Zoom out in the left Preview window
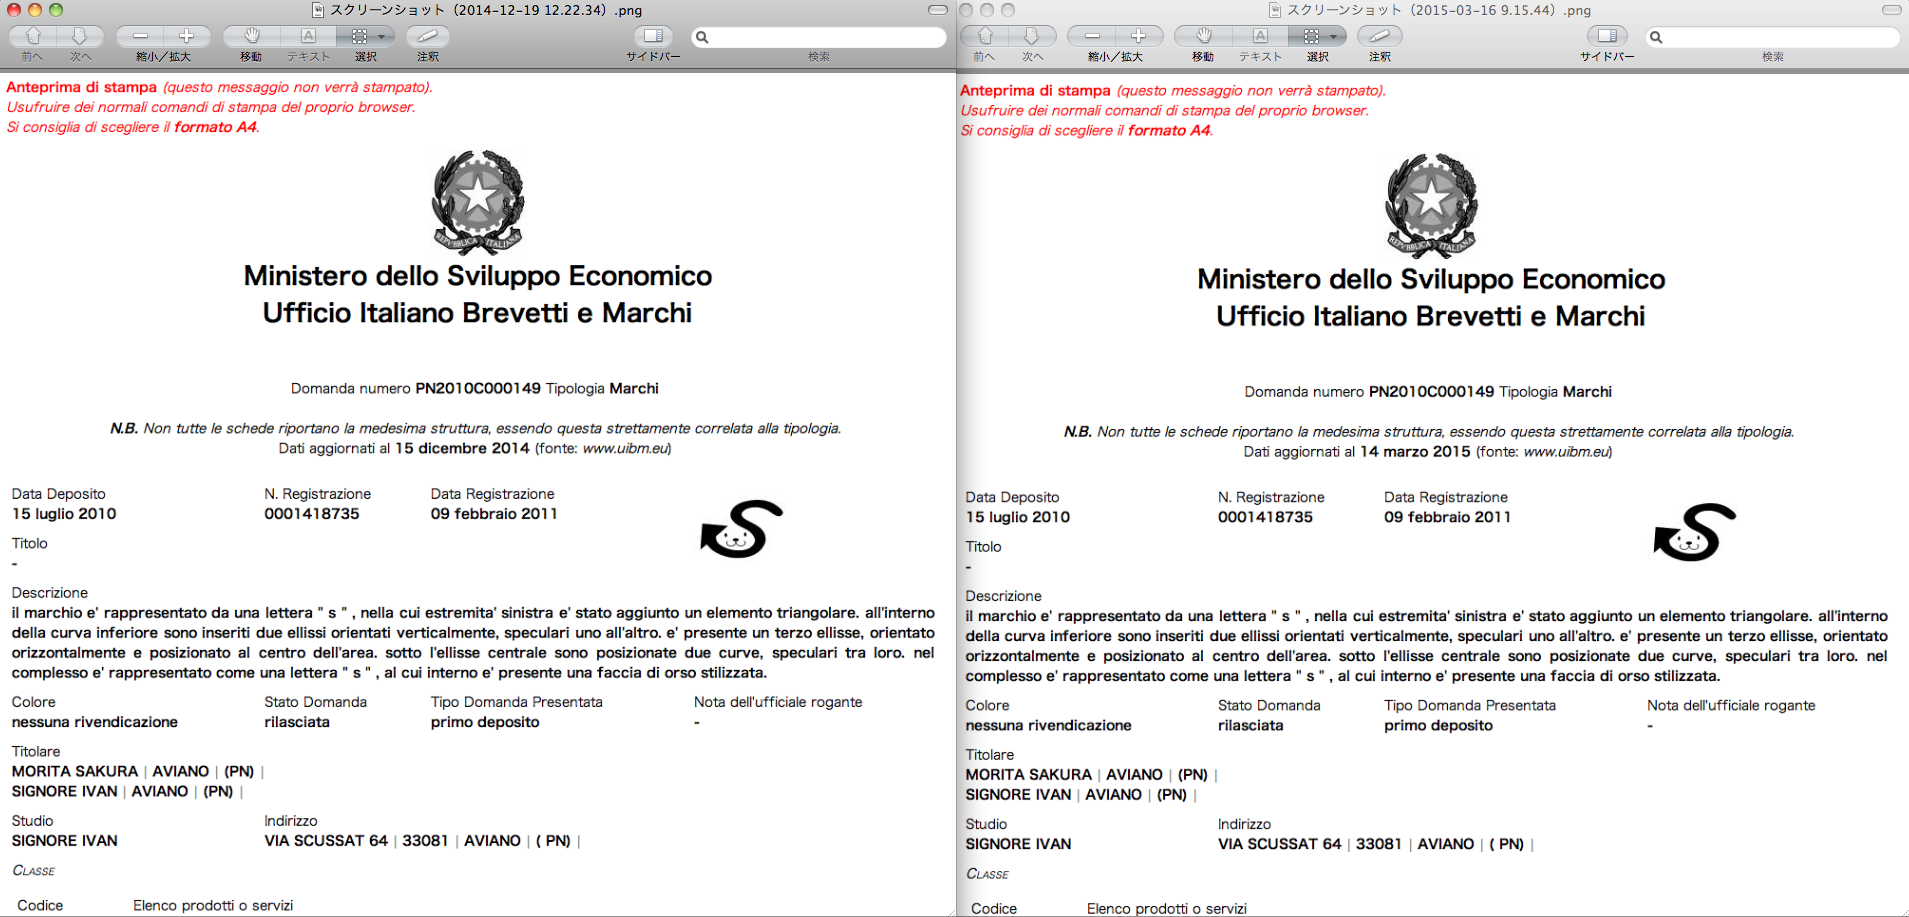This screenshot has width=1909, height=917. [x=140, y=36]
